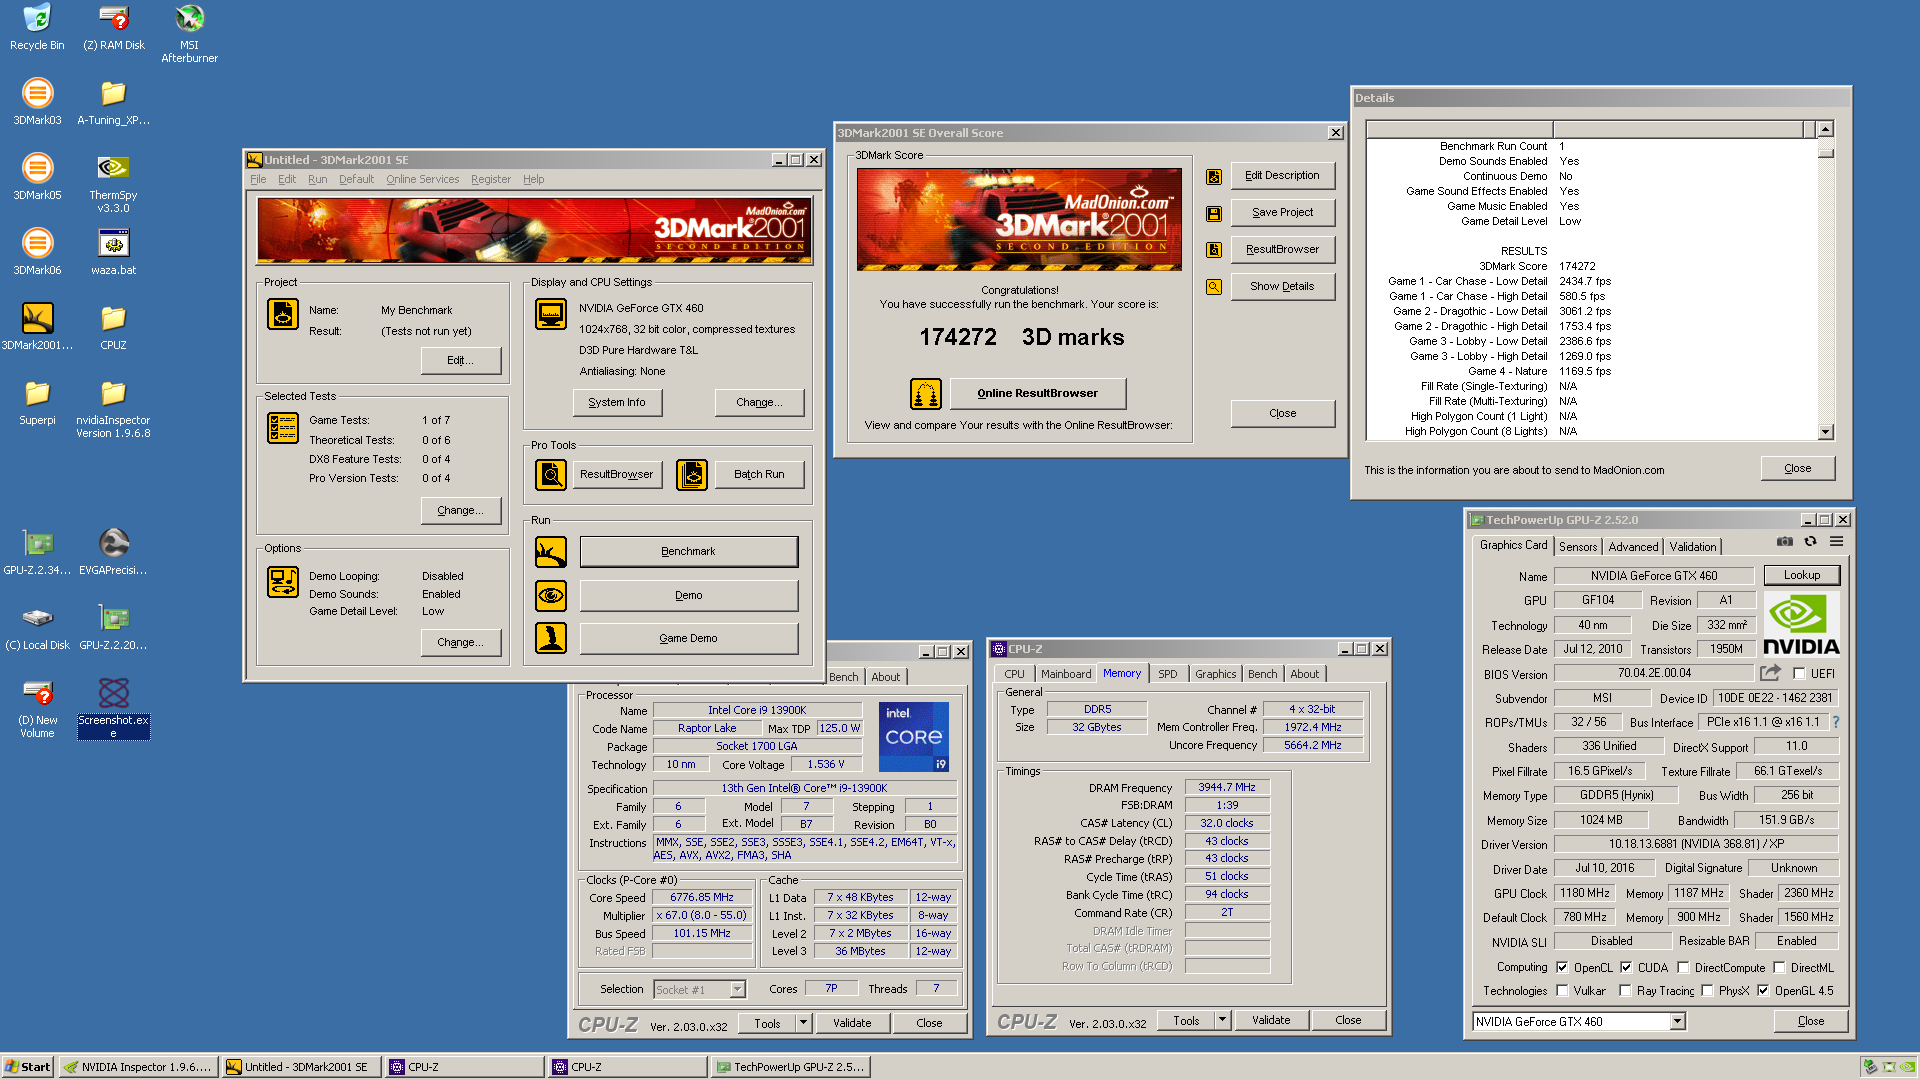
Task: Switch to TechPowerUp GPU-Z taskbar item
Action: pyautogui.click(x=791, y=1067)
